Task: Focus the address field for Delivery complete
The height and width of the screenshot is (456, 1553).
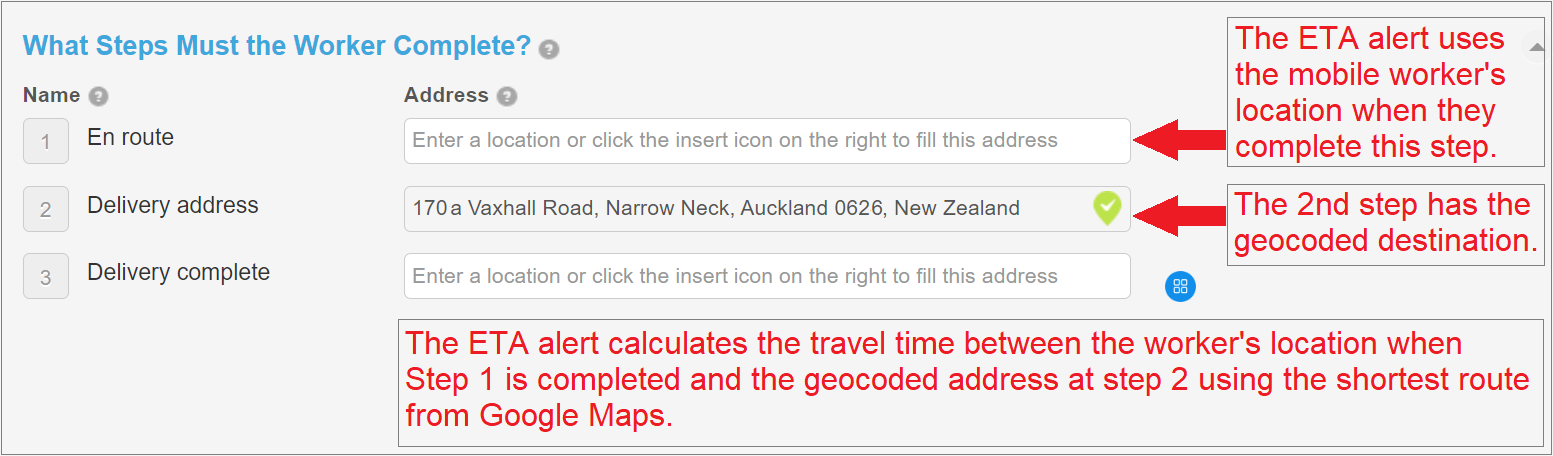Action: [x=767, y=276]
